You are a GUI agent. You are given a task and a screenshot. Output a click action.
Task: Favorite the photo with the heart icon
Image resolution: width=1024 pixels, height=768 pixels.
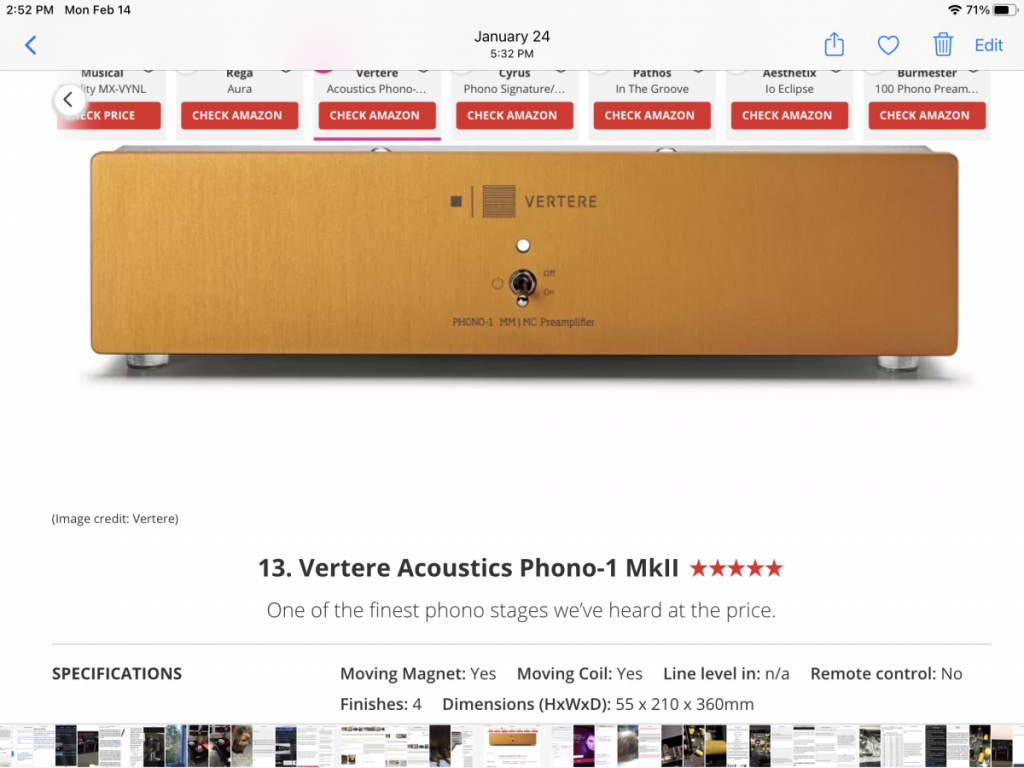[x=888, y=45]
